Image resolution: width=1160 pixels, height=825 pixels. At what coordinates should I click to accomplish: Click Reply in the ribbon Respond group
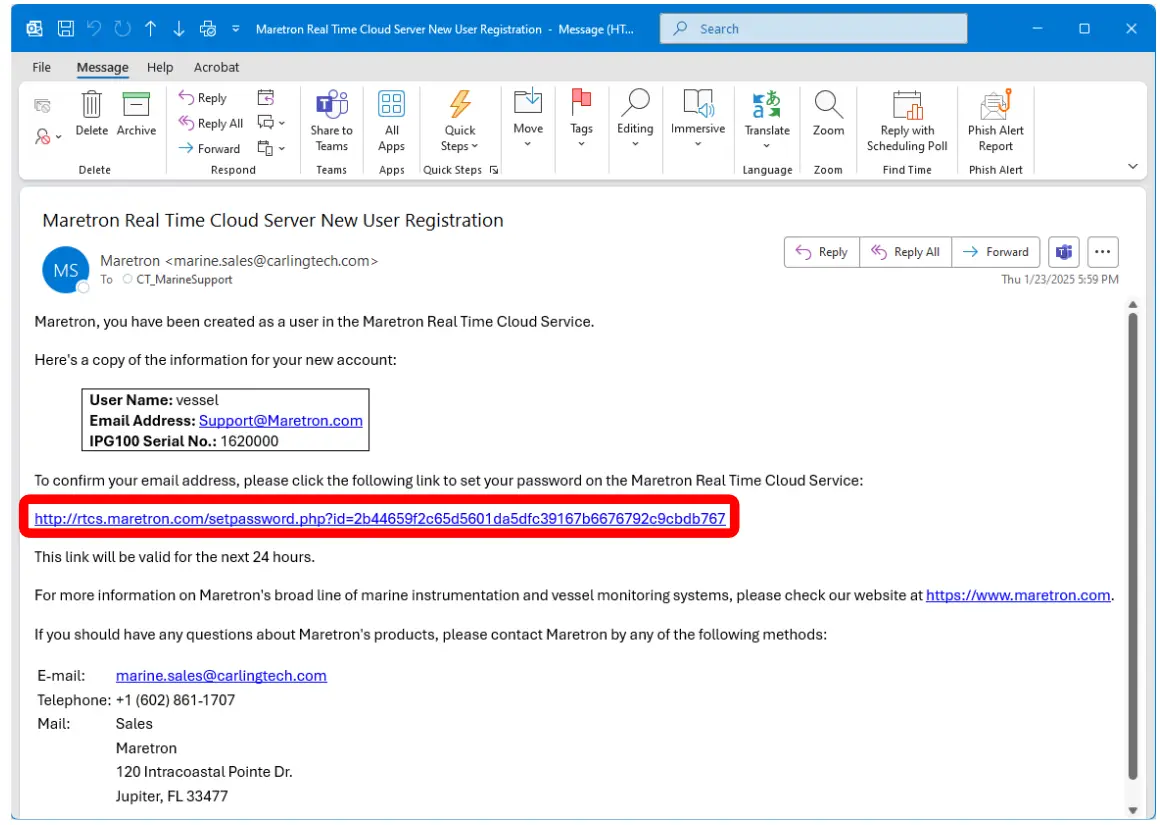coord(203,98)
